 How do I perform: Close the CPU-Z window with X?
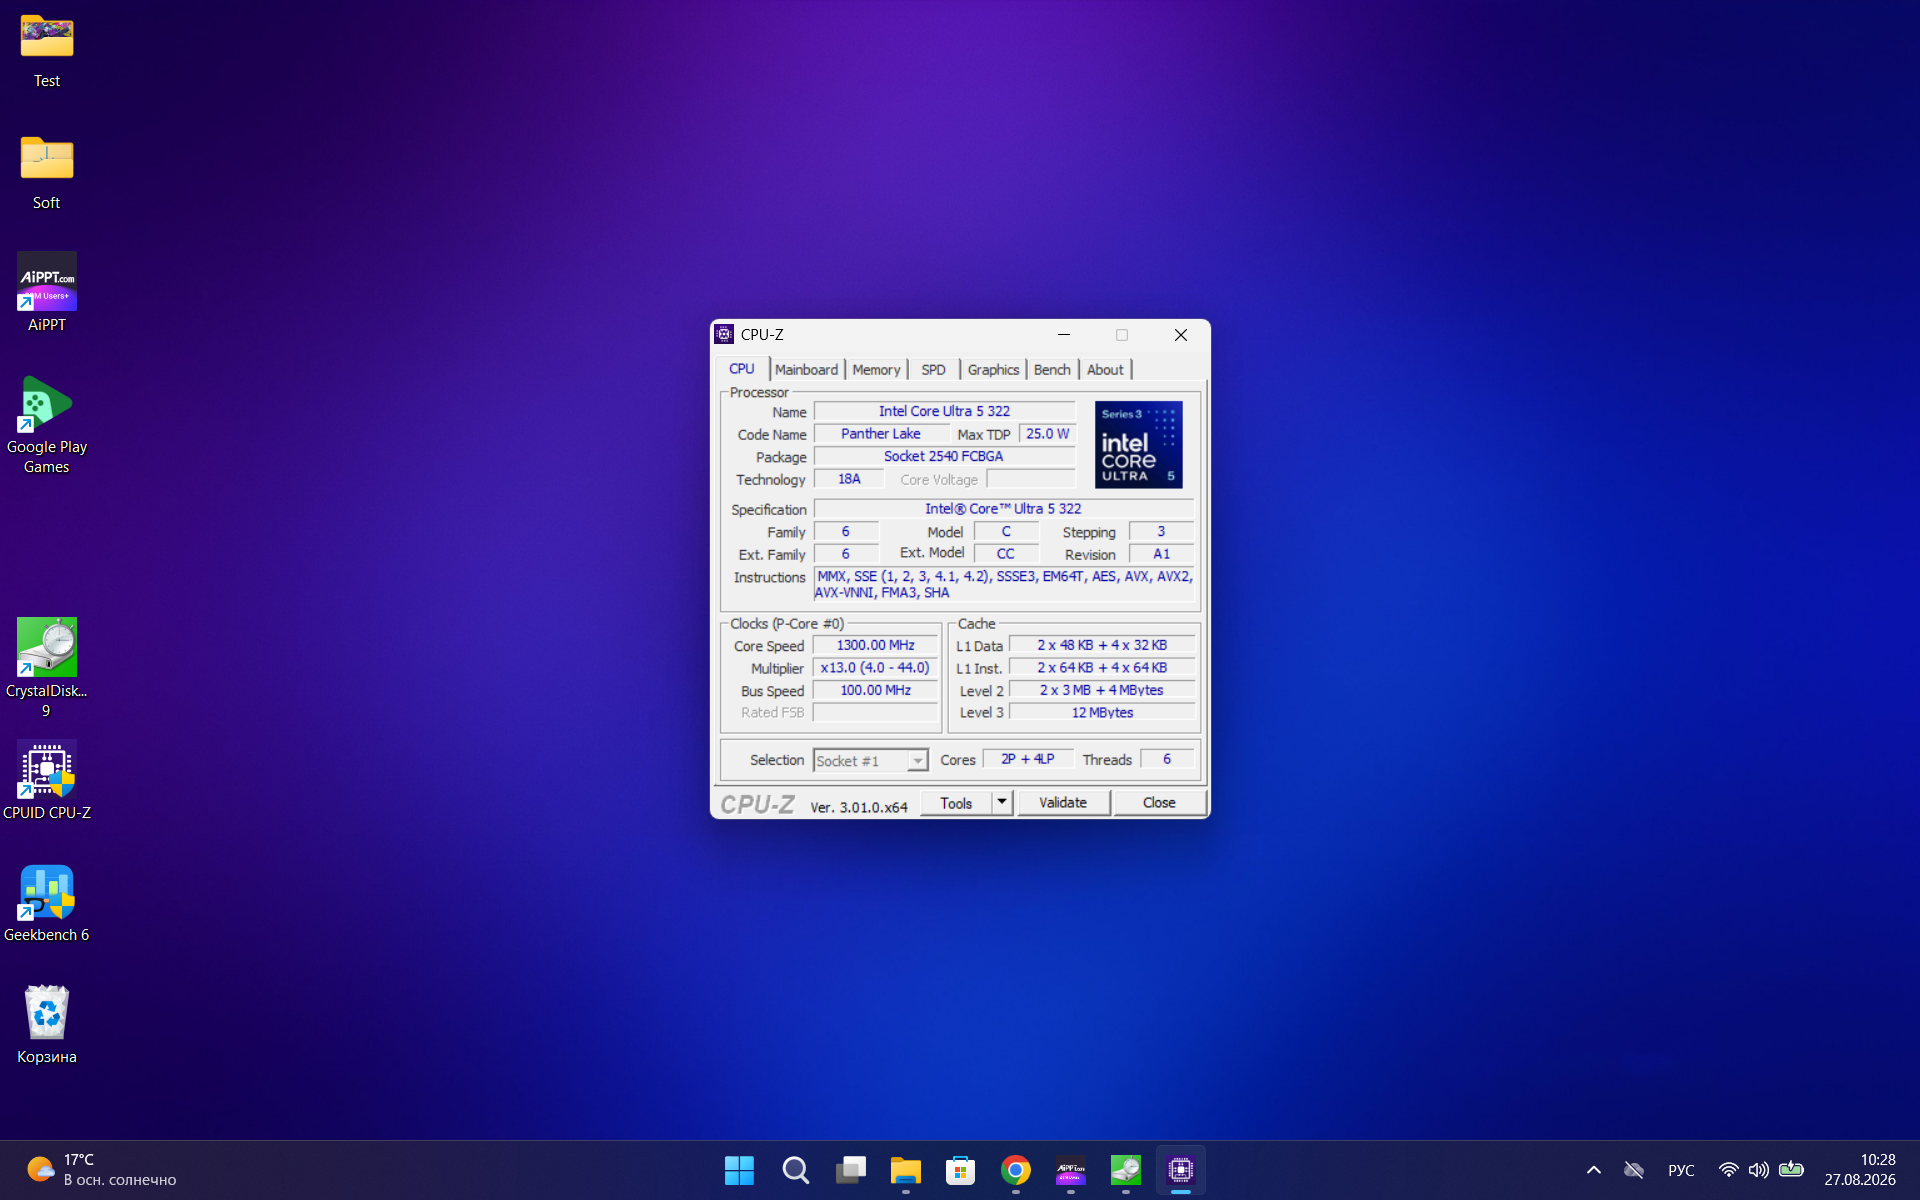click(x=1181, y=335)
